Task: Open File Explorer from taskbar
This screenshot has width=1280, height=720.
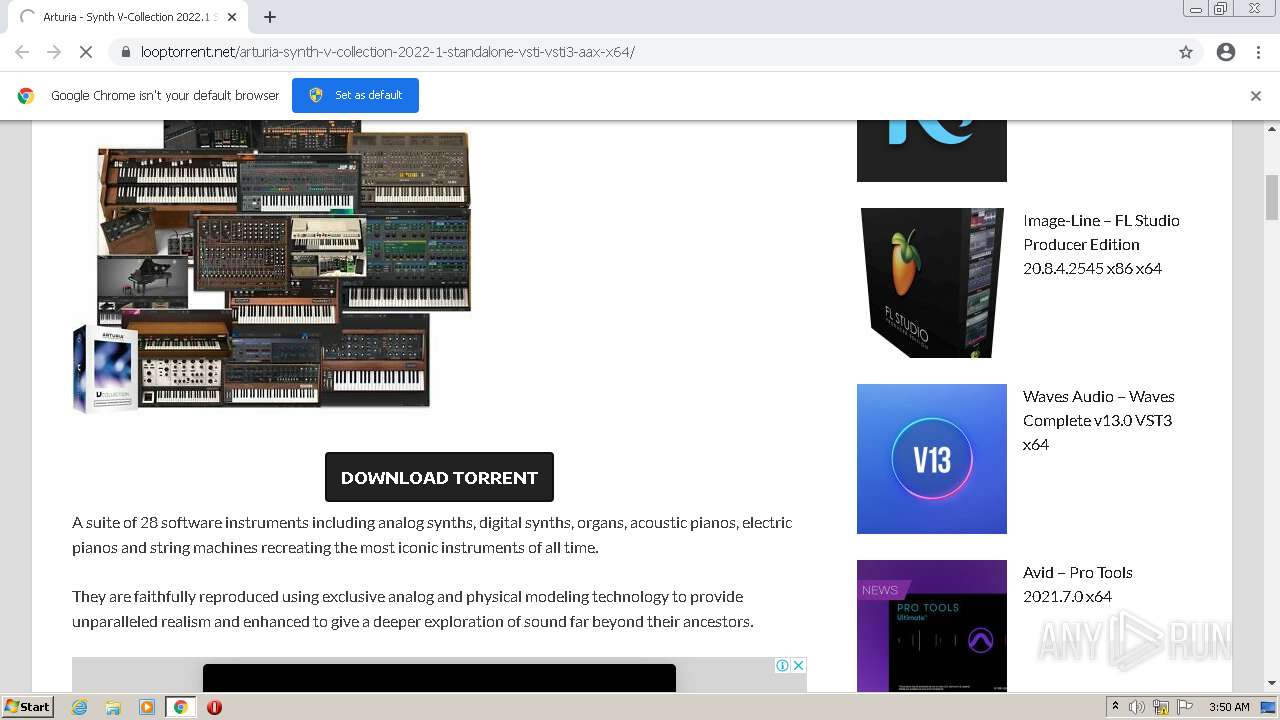Action: 113,707
